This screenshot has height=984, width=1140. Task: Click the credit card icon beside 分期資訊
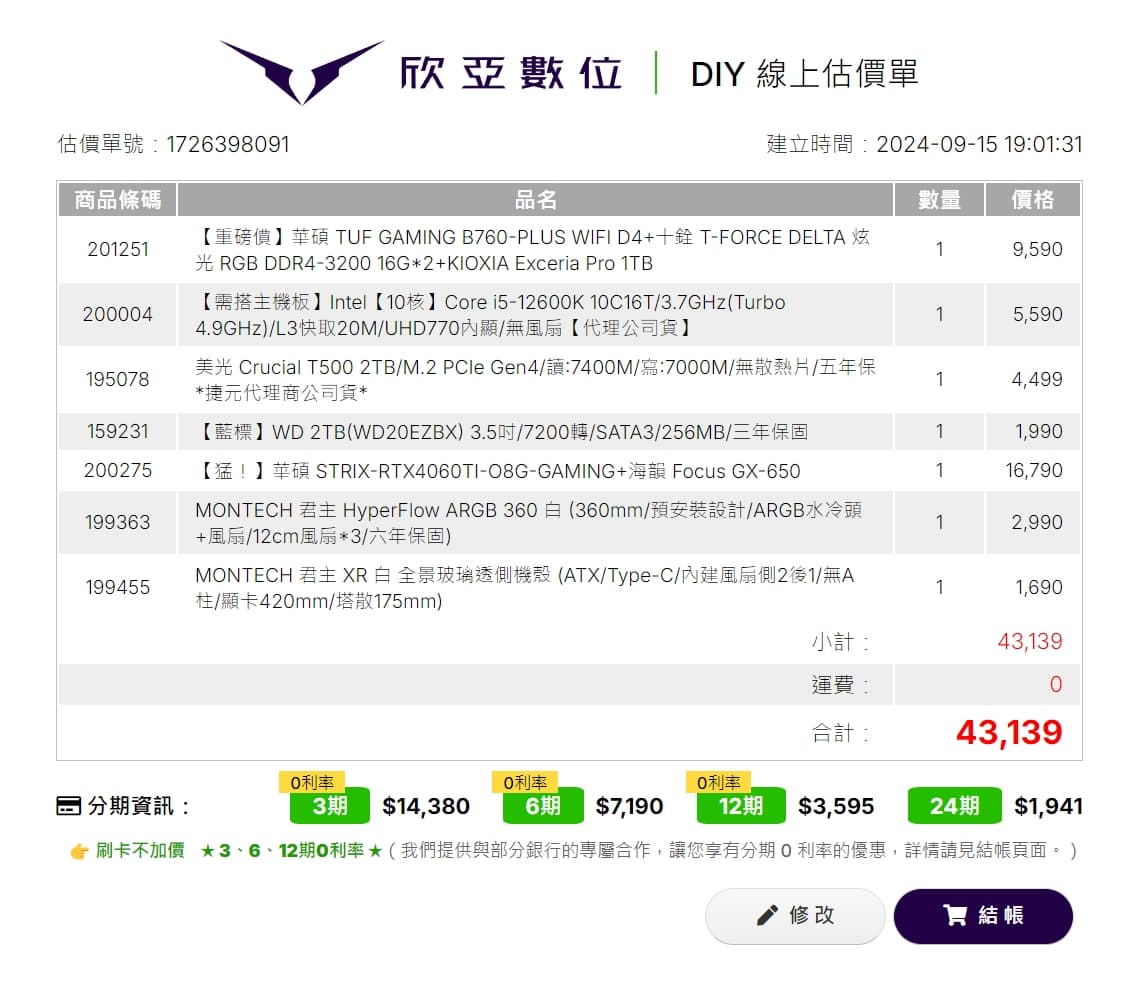(x=68, y=806)
